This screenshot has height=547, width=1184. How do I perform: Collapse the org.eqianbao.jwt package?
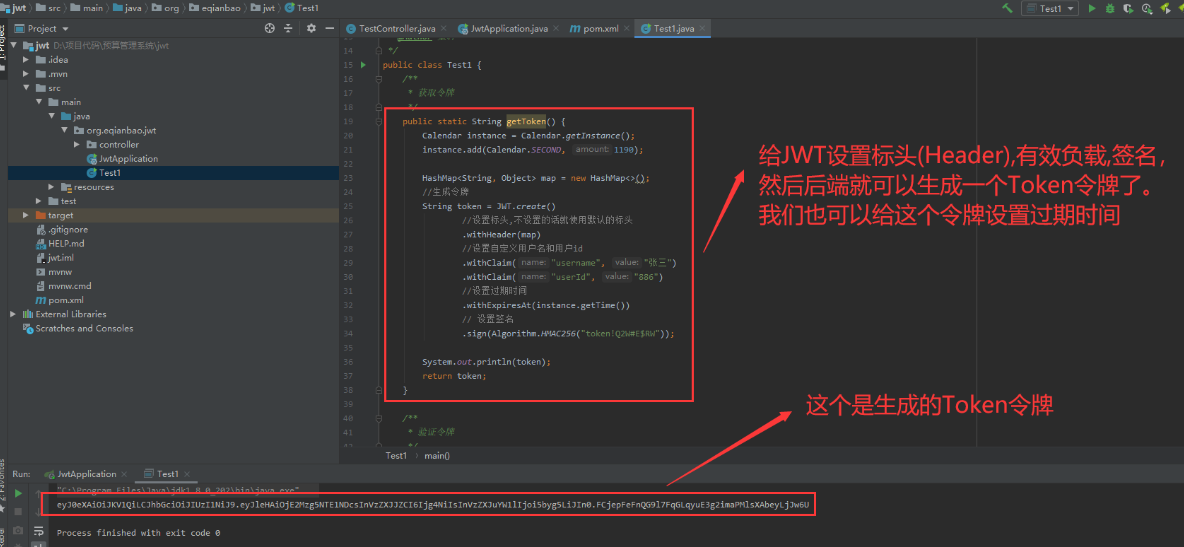(64, 130)
